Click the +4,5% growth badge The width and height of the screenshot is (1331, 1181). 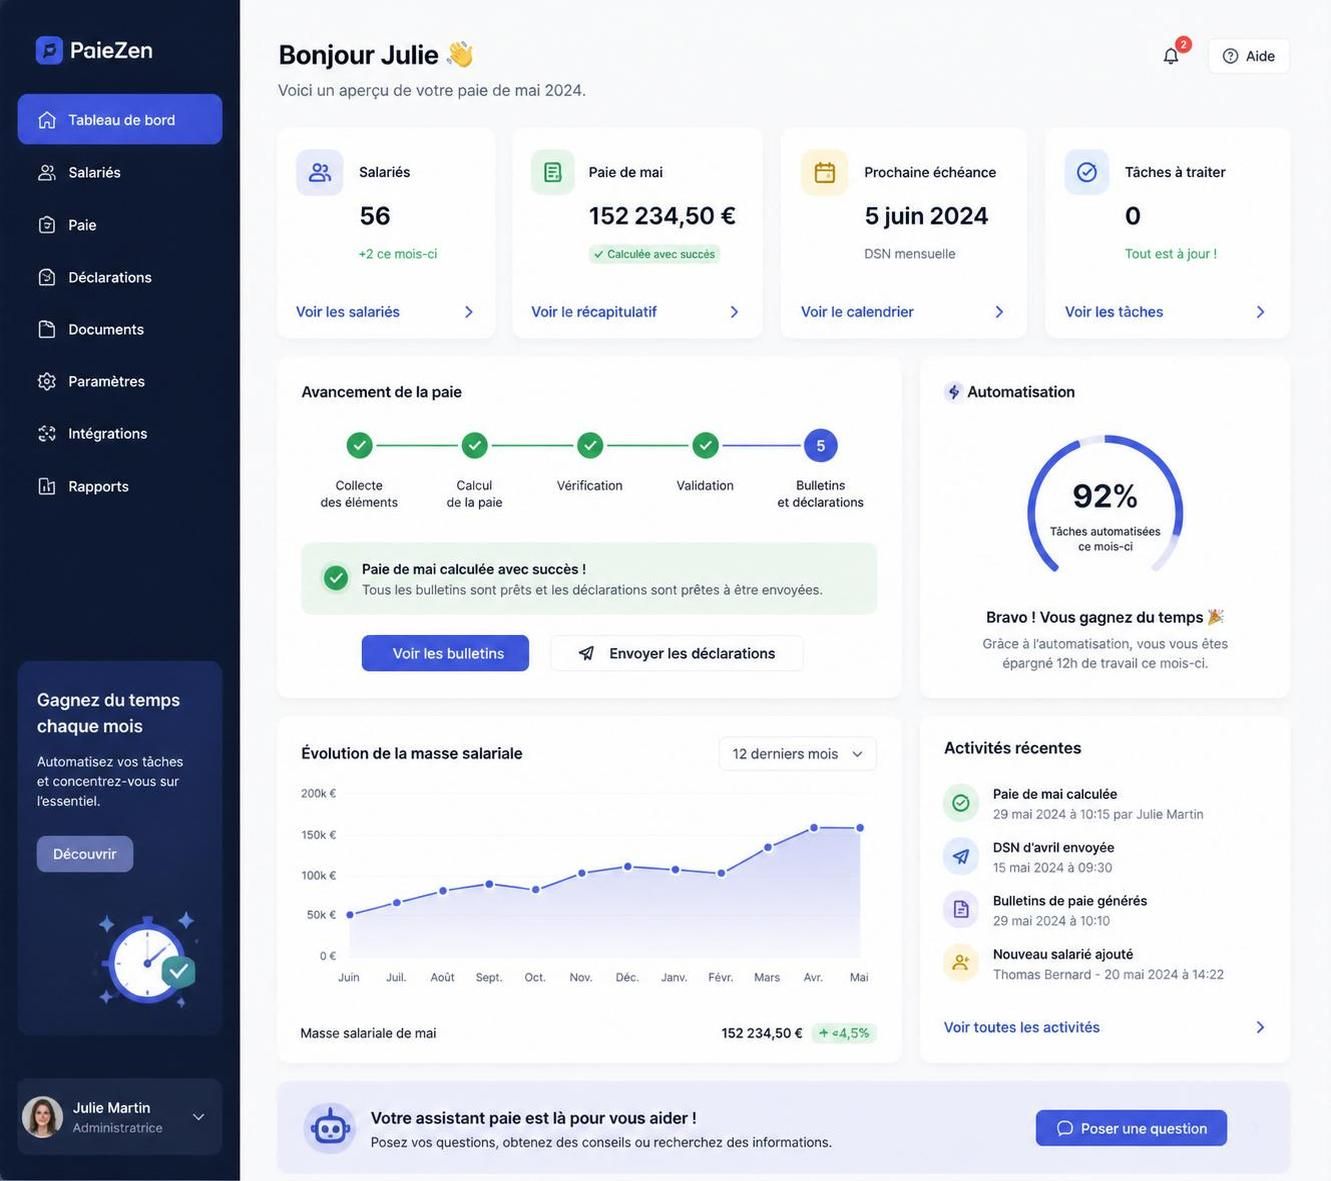[844, 1033]
